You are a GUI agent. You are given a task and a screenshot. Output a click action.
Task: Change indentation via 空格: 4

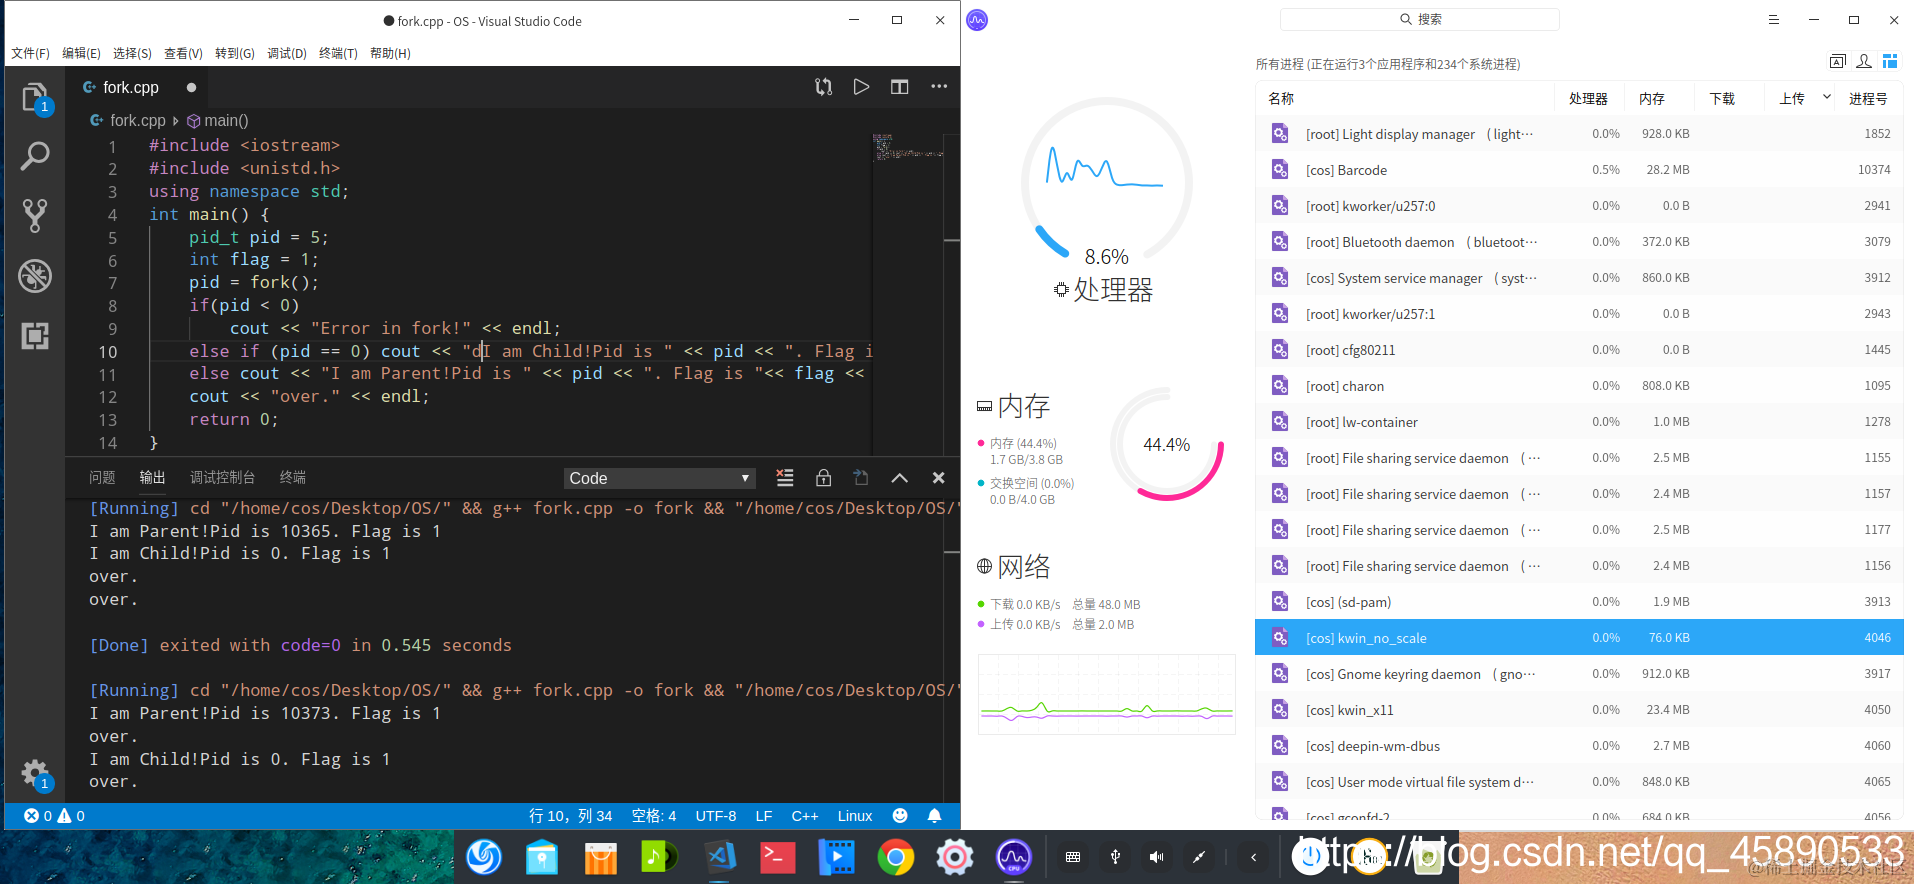pyautogui.click(x=654, y=816)
